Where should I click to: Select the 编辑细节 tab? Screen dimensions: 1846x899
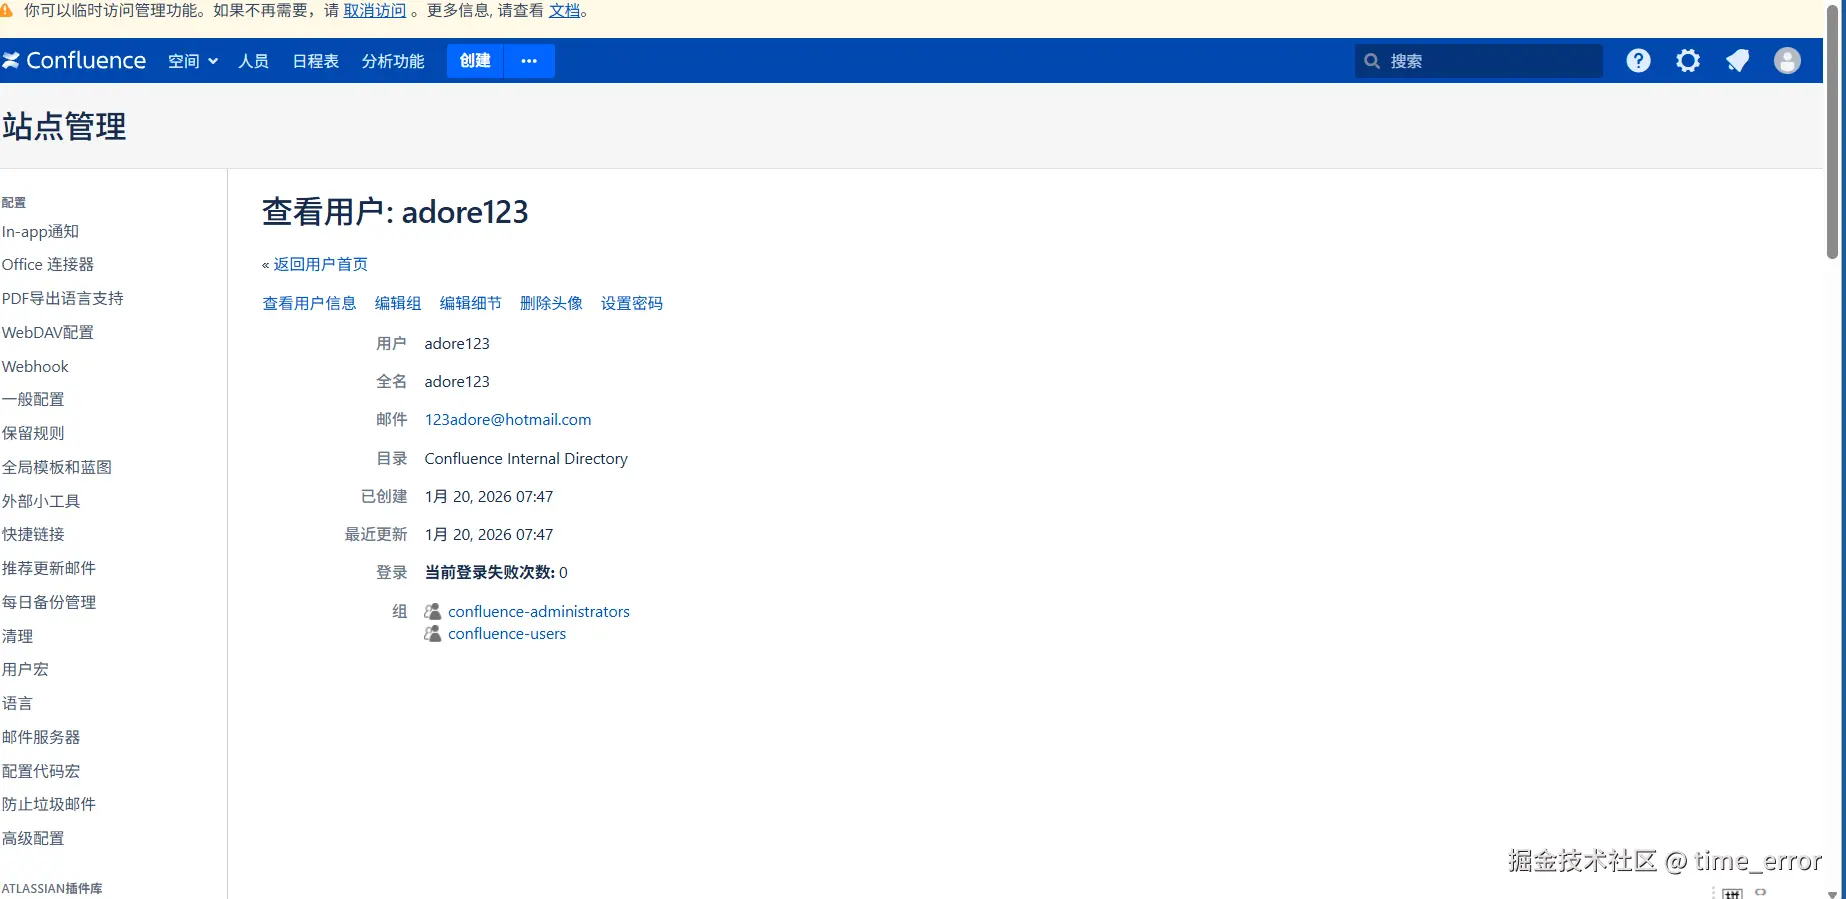click(471, 303)
